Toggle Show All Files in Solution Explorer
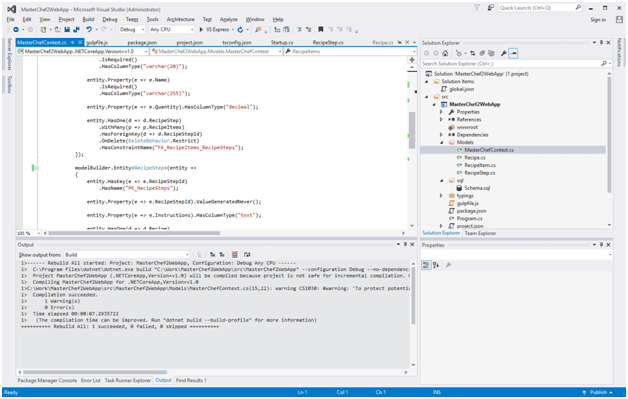Screen dimensions: 628x399 pos(491,53)
